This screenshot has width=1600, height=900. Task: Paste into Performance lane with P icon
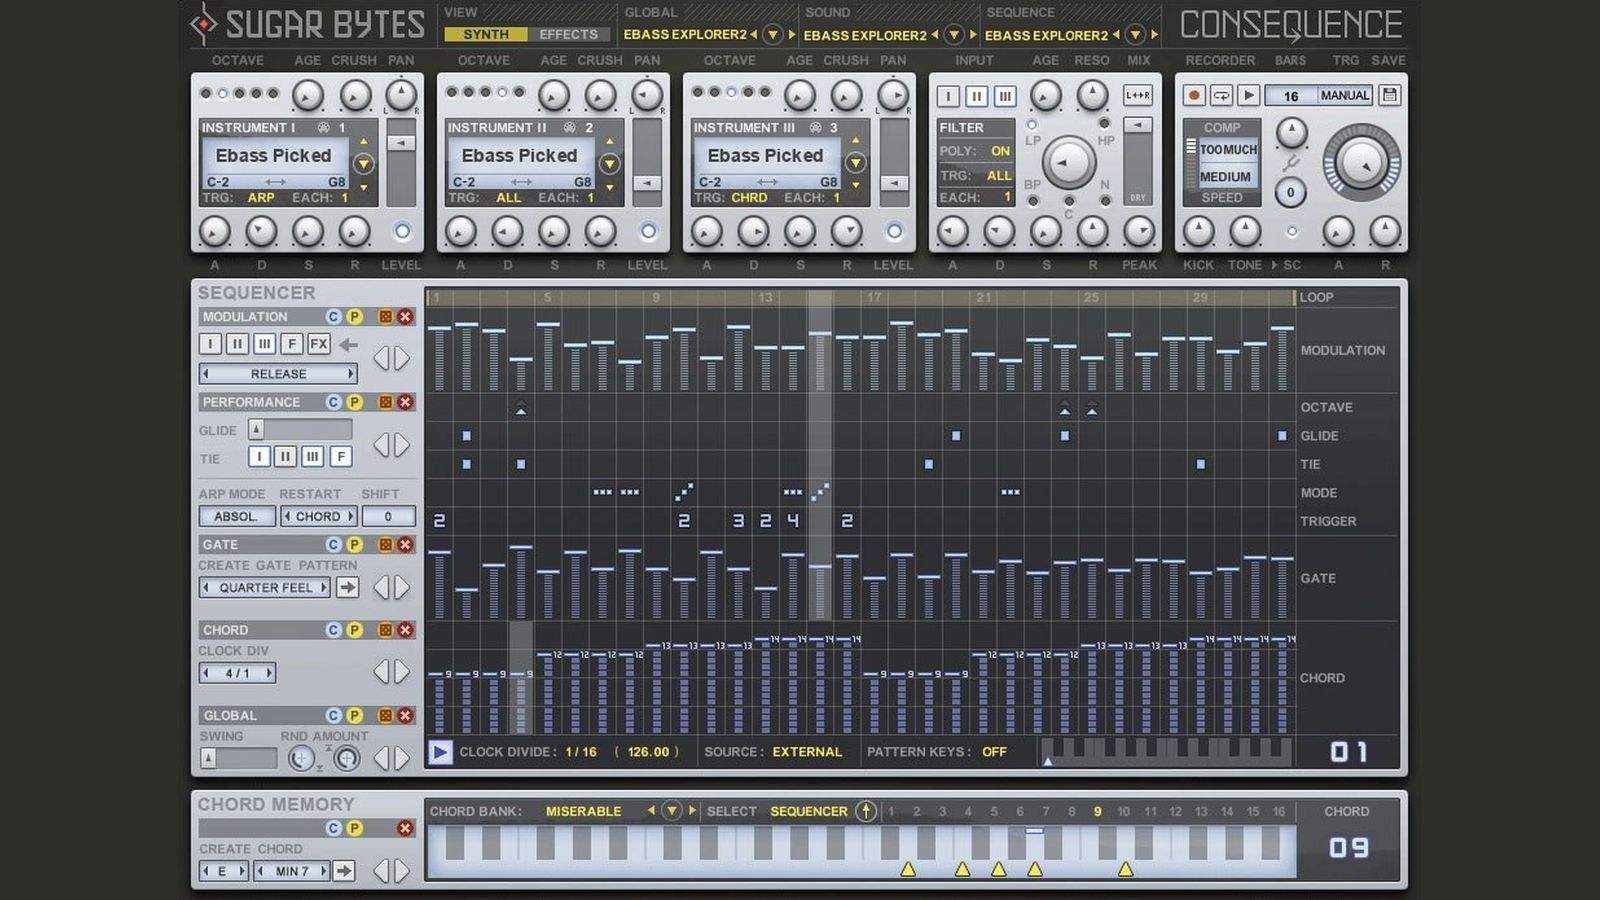tap(354, 402)
